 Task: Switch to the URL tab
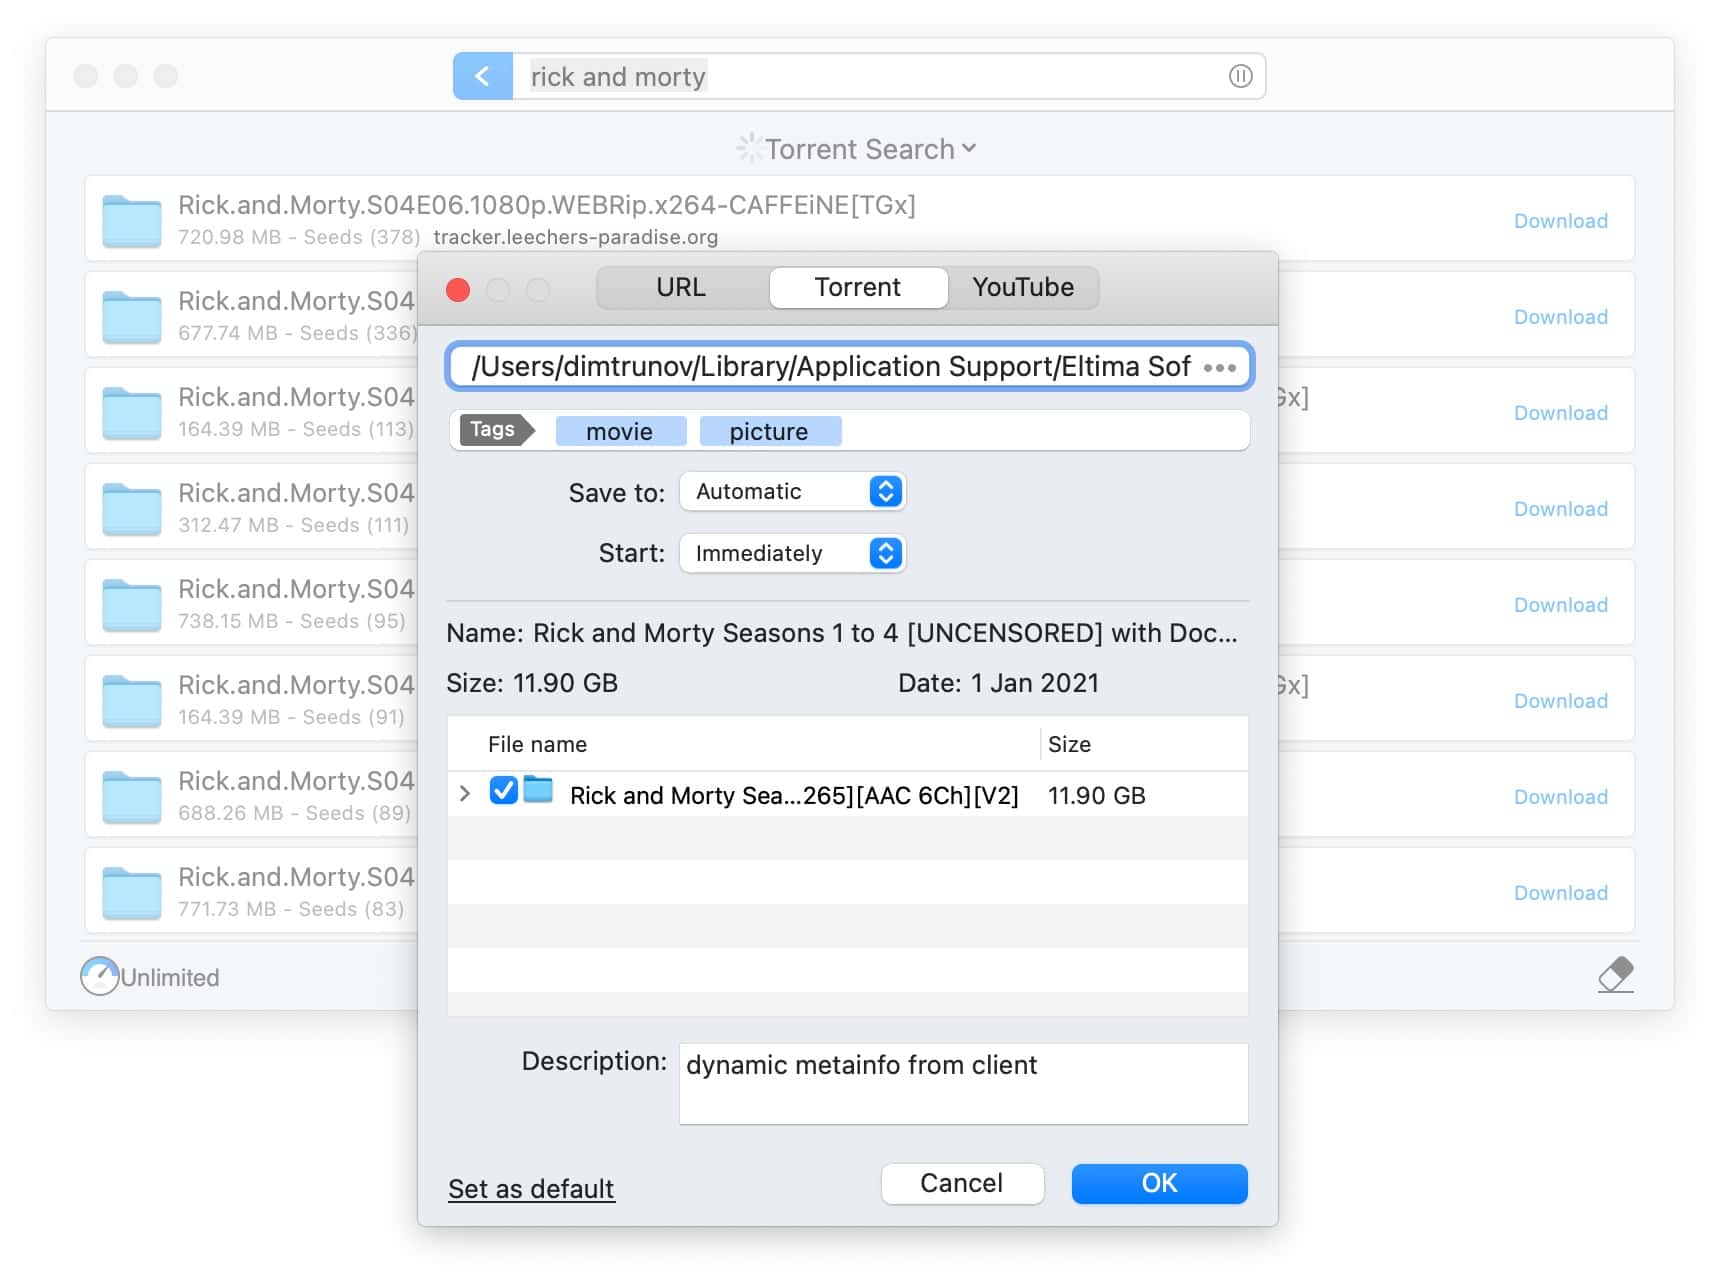coord(681,287)
